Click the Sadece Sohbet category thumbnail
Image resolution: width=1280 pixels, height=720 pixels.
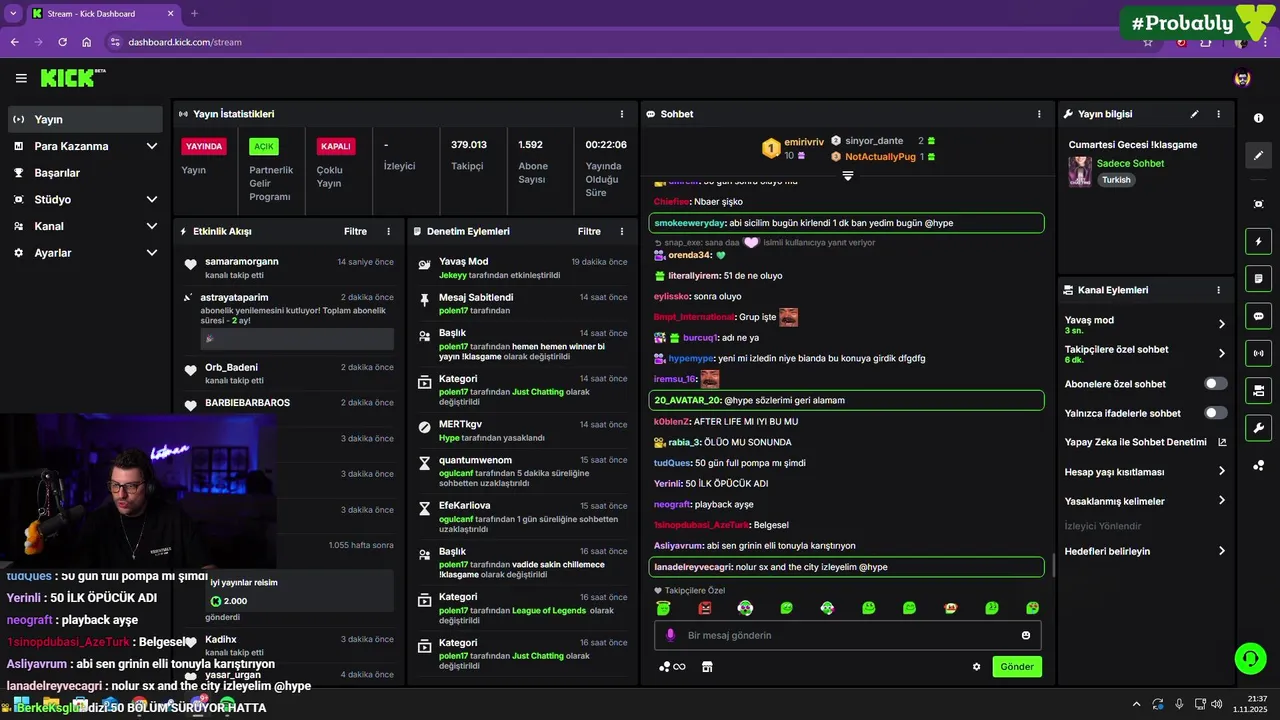coord(1080,171)
